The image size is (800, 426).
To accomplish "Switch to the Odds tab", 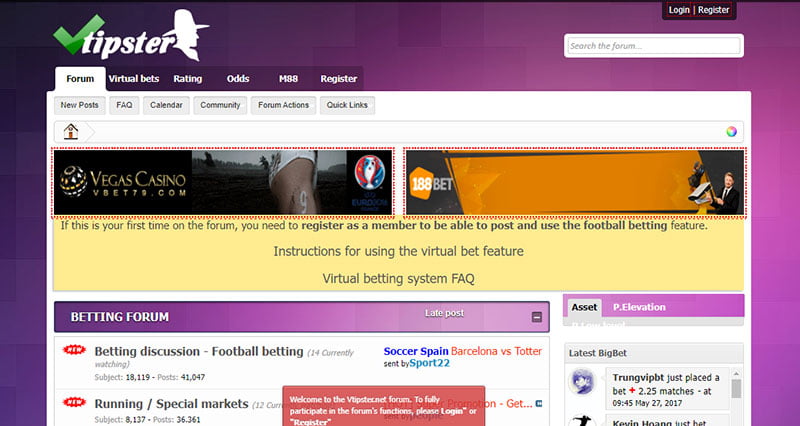I will coord(238,79).
